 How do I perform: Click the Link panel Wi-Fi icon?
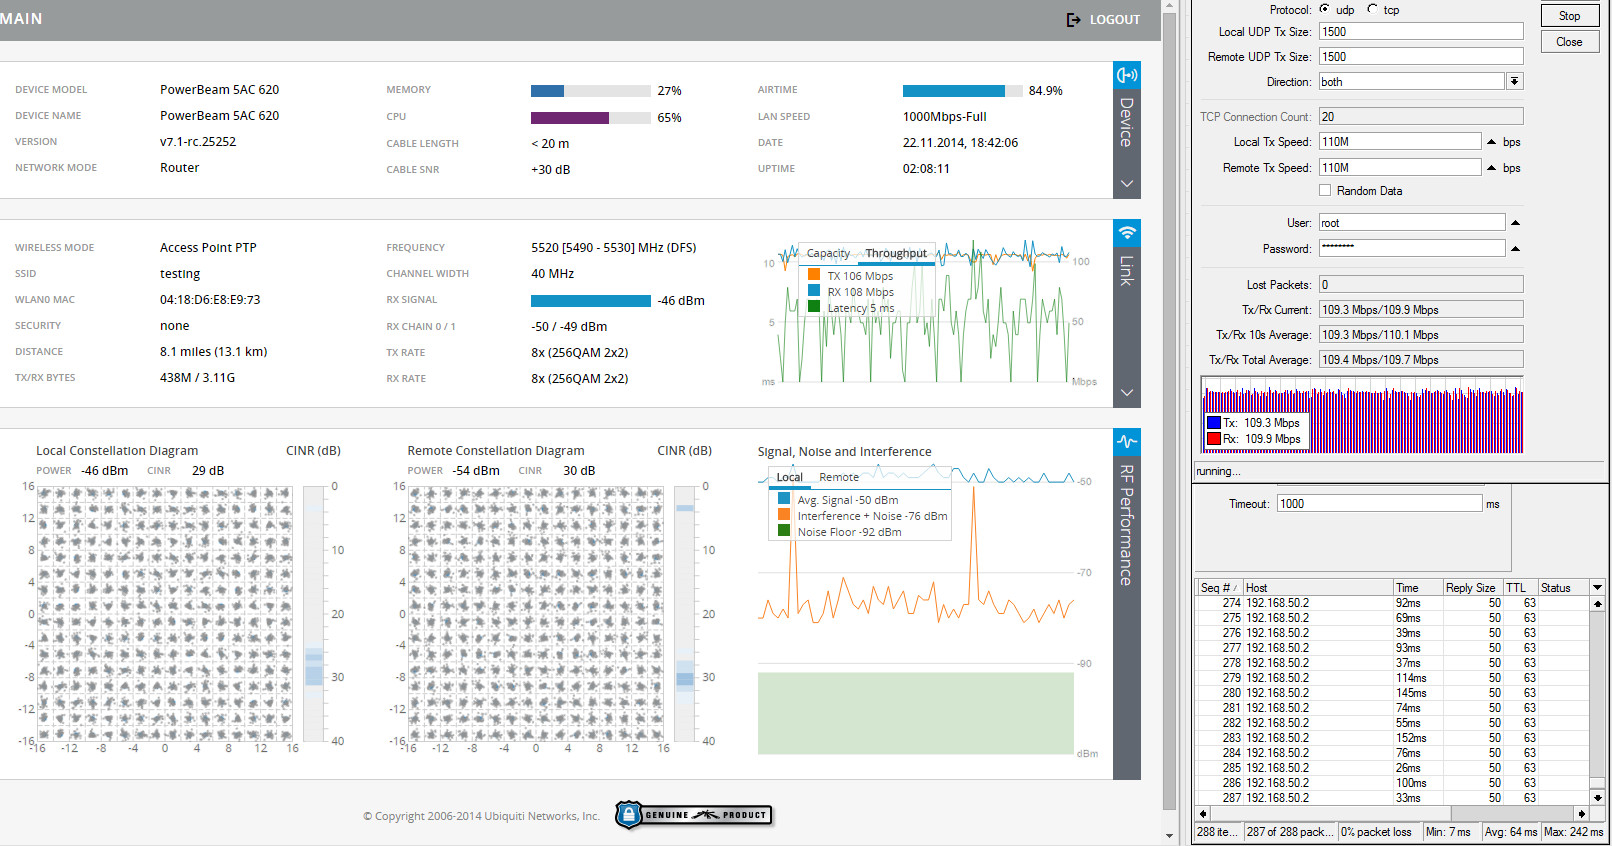click(1127, 233)
